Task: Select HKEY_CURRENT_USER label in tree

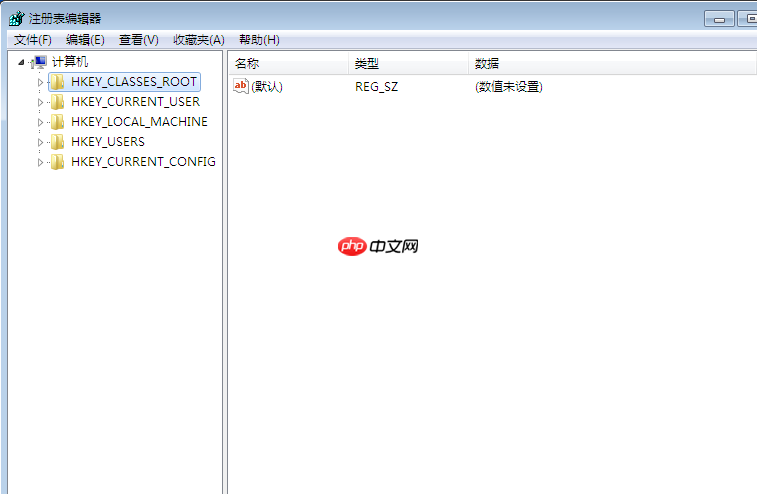Action: 135,102
